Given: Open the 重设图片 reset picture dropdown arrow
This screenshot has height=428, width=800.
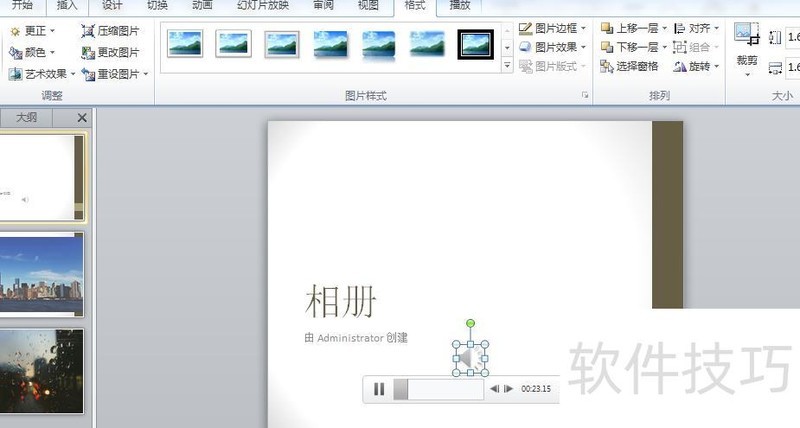Looking at the screenshot, I should tap(146, 74).
